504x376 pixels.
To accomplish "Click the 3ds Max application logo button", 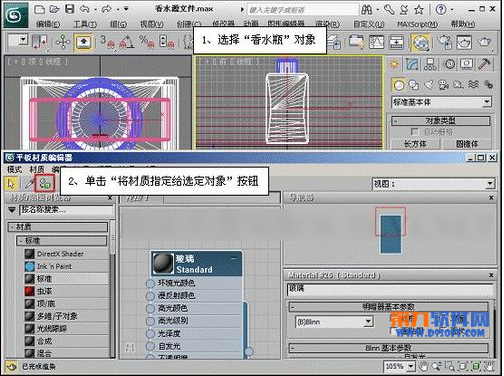I will (x=16, y=15).
